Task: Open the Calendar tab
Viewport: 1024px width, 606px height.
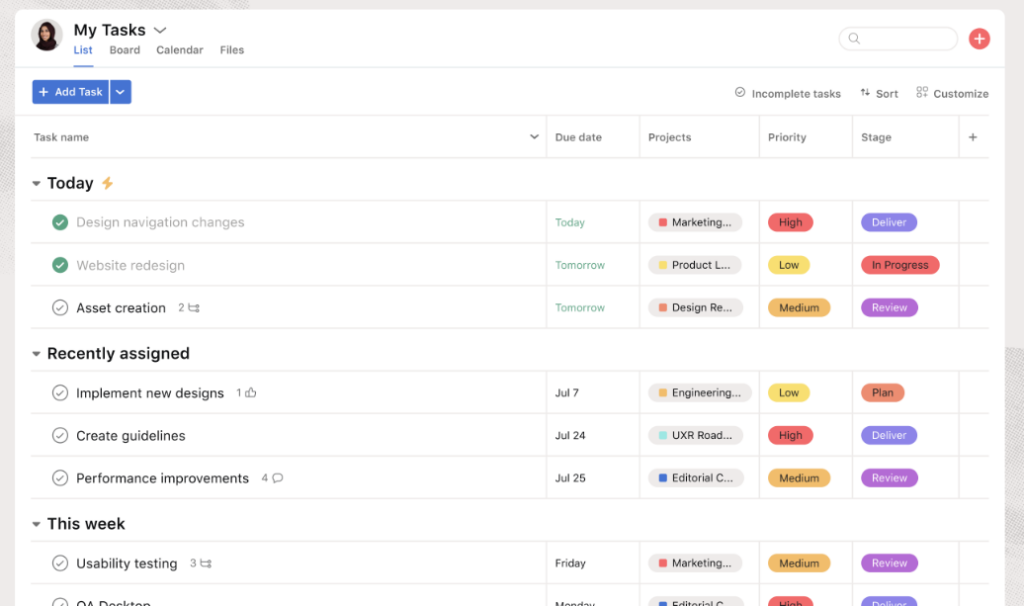Action: point(179,49)
